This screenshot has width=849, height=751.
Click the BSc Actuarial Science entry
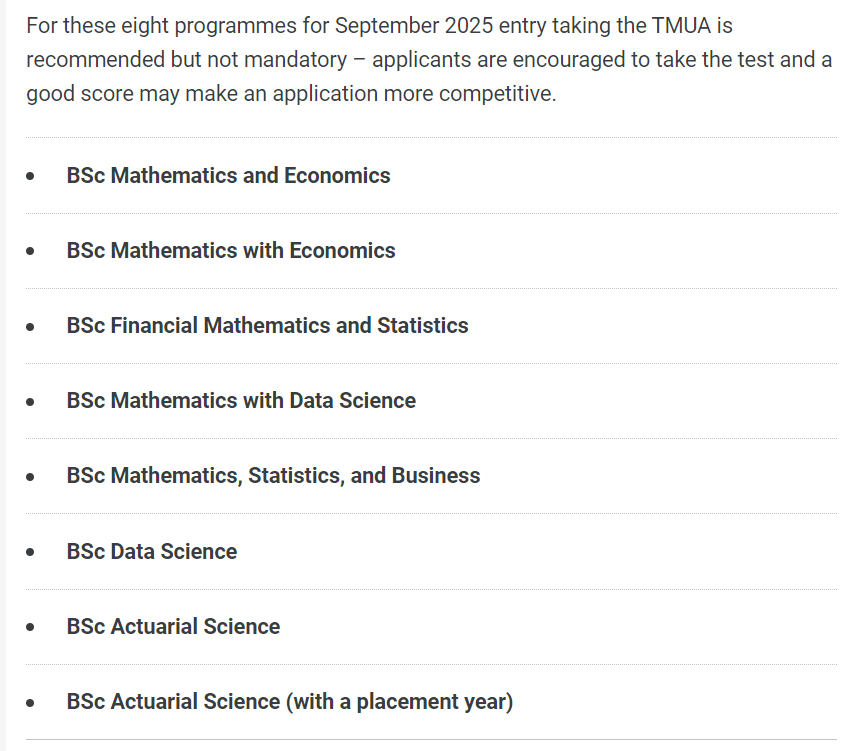coord(173,627)
